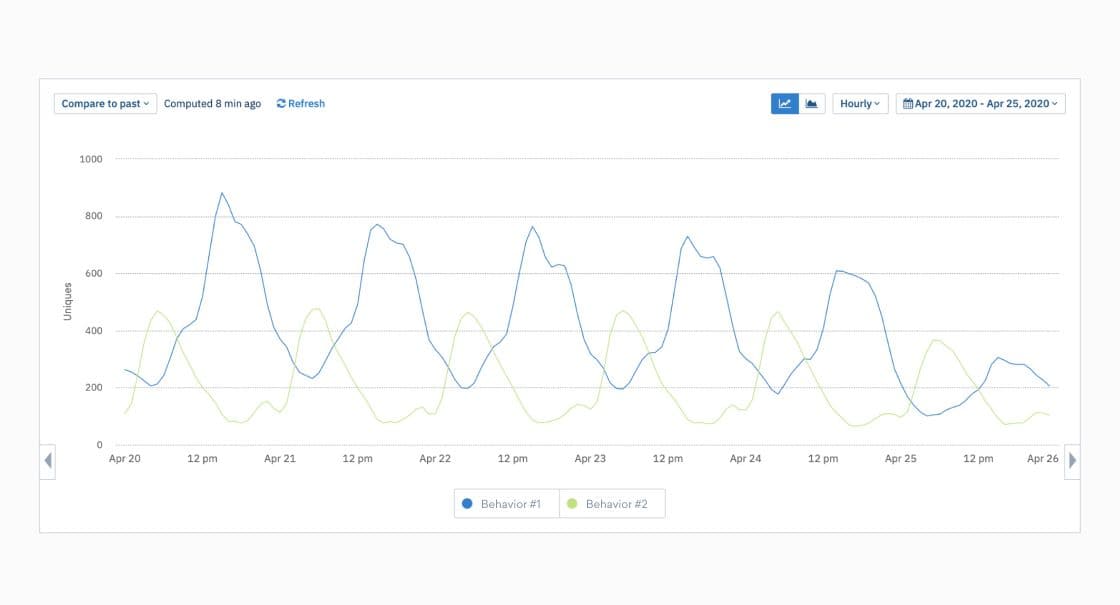Click the refresh arrows icon
Viewport: 1120px width, 605px height.
point(281,104)
